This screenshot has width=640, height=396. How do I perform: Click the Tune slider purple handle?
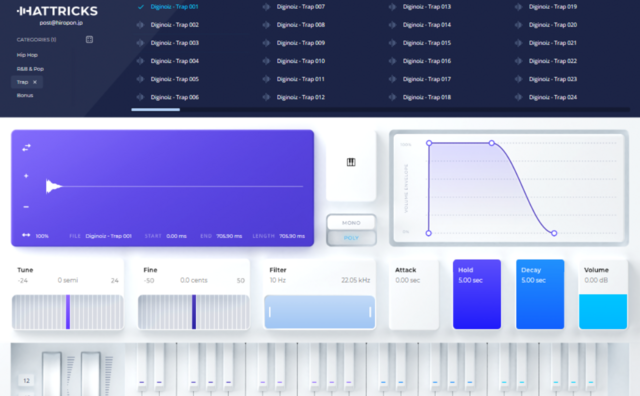click(68, 312)
